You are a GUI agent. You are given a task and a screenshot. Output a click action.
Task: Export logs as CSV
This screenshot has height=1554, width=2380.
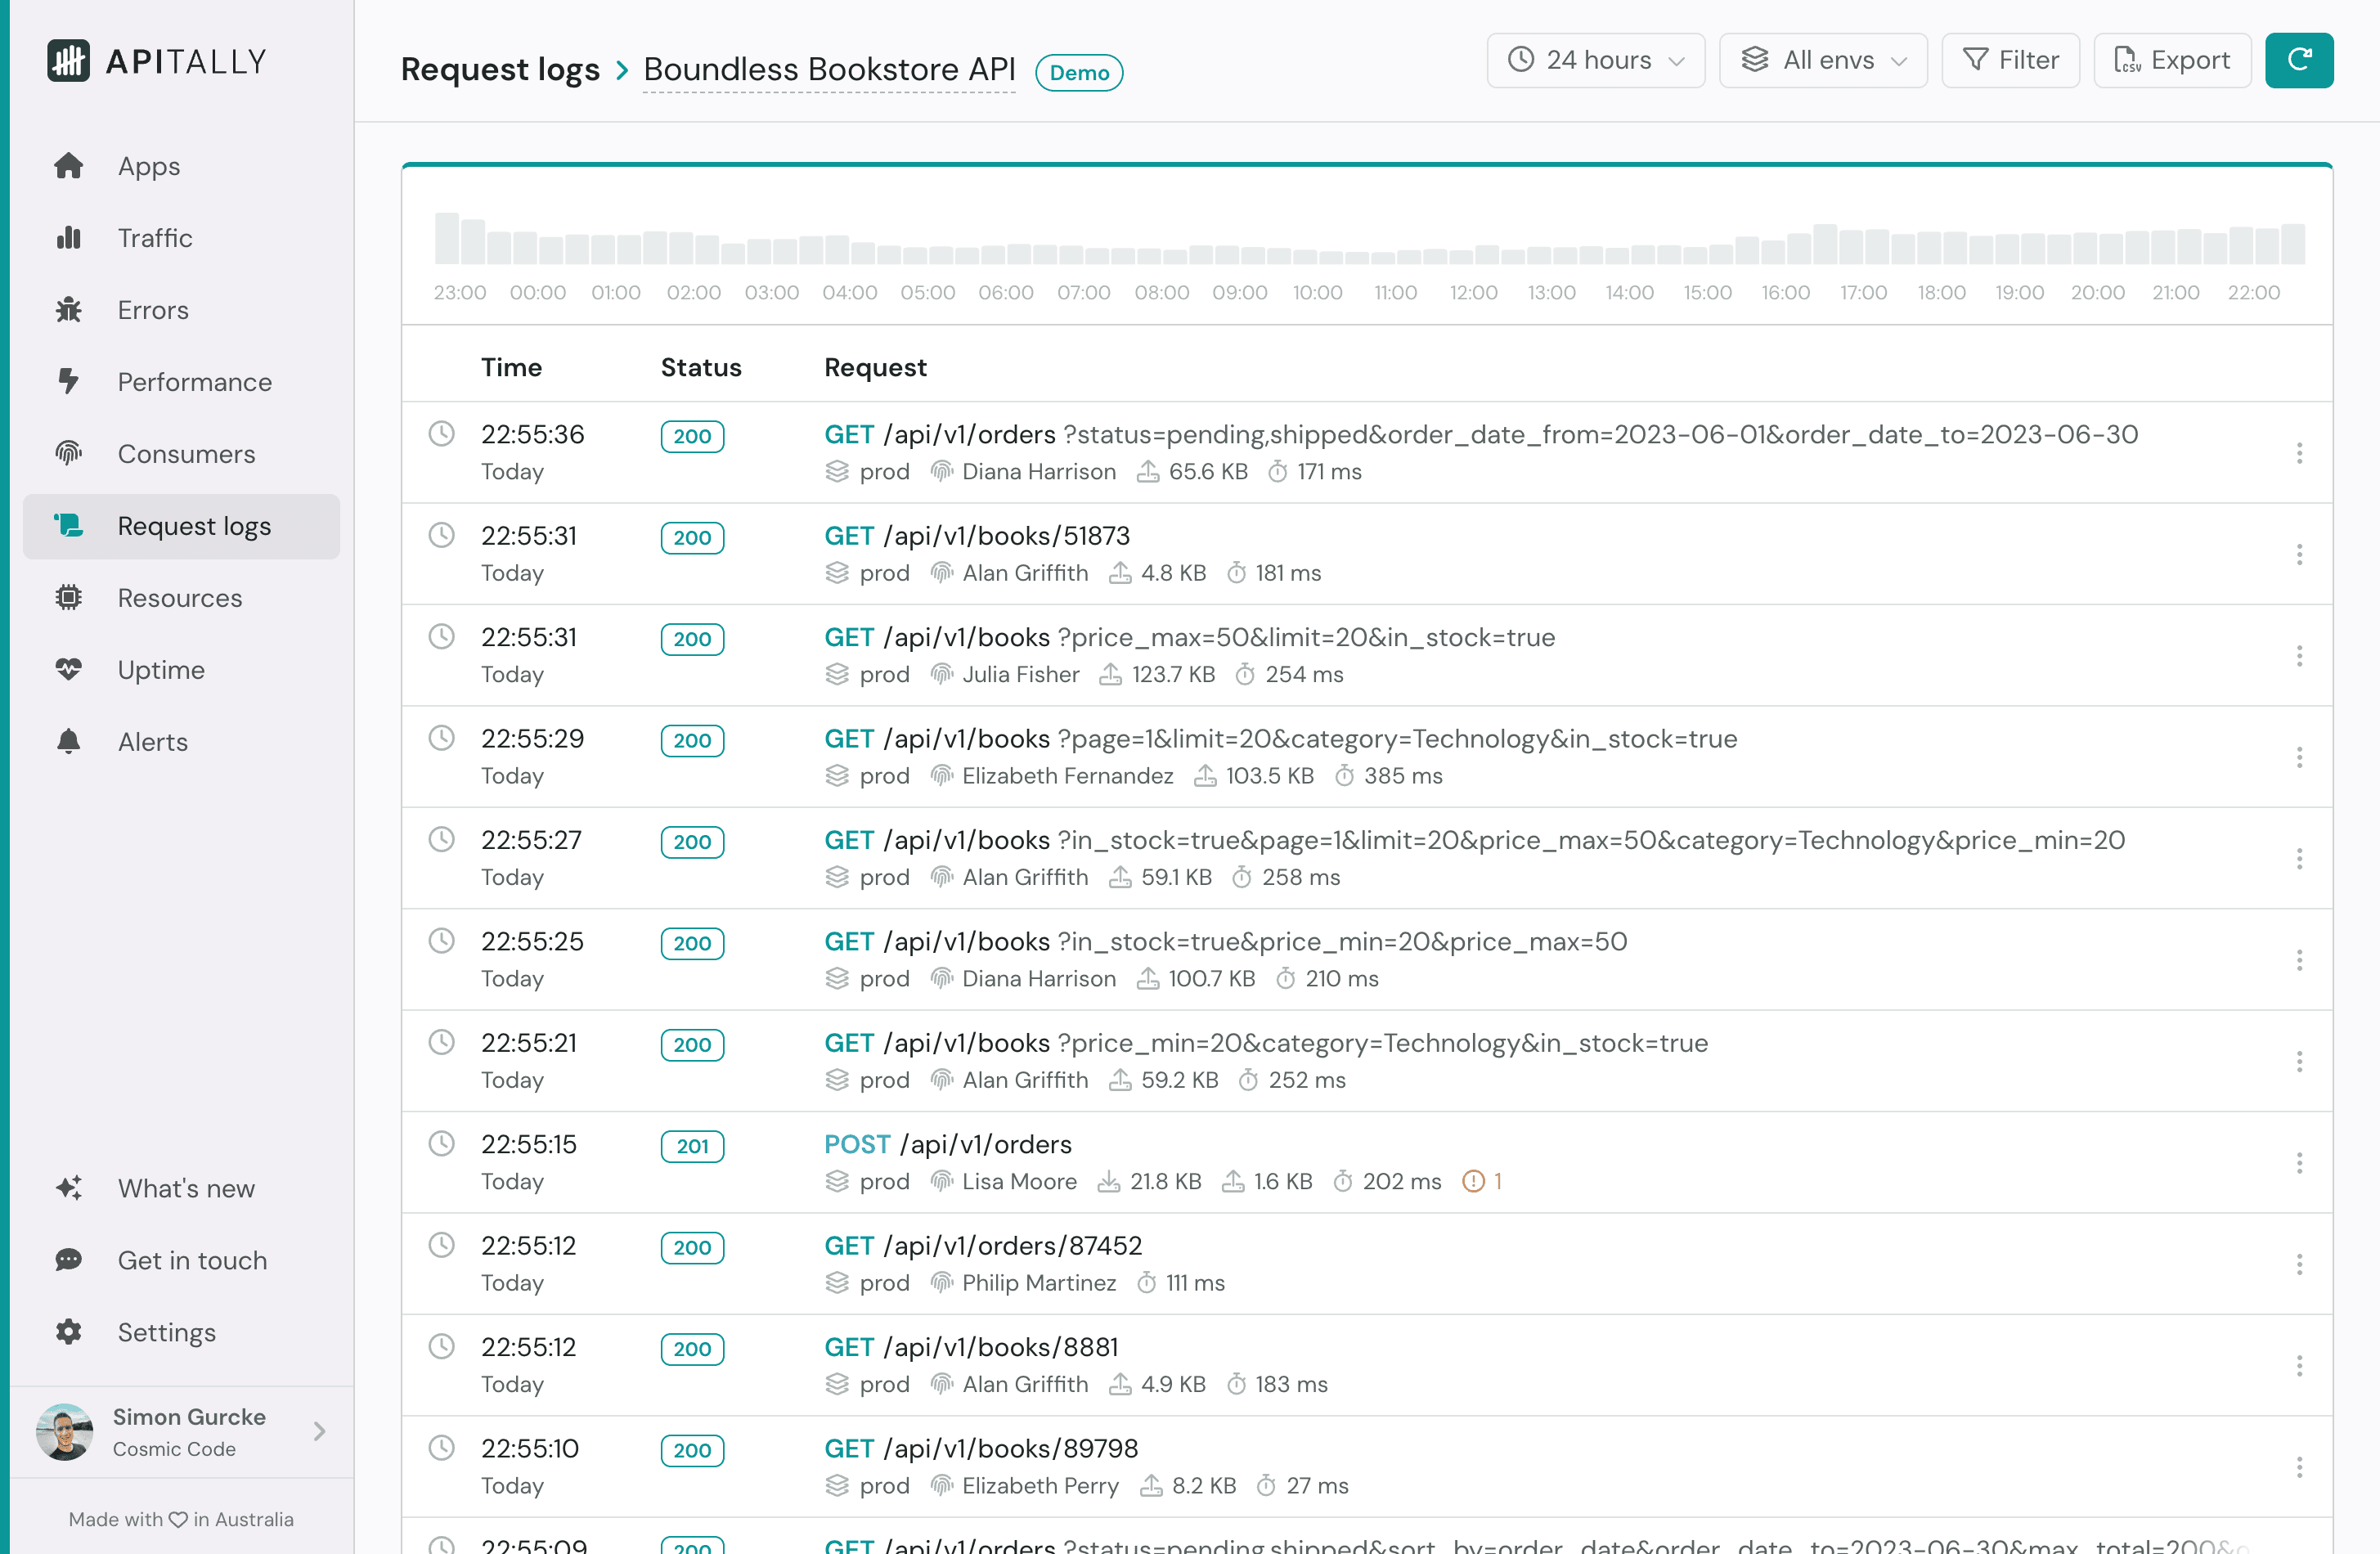(2172, 60)
